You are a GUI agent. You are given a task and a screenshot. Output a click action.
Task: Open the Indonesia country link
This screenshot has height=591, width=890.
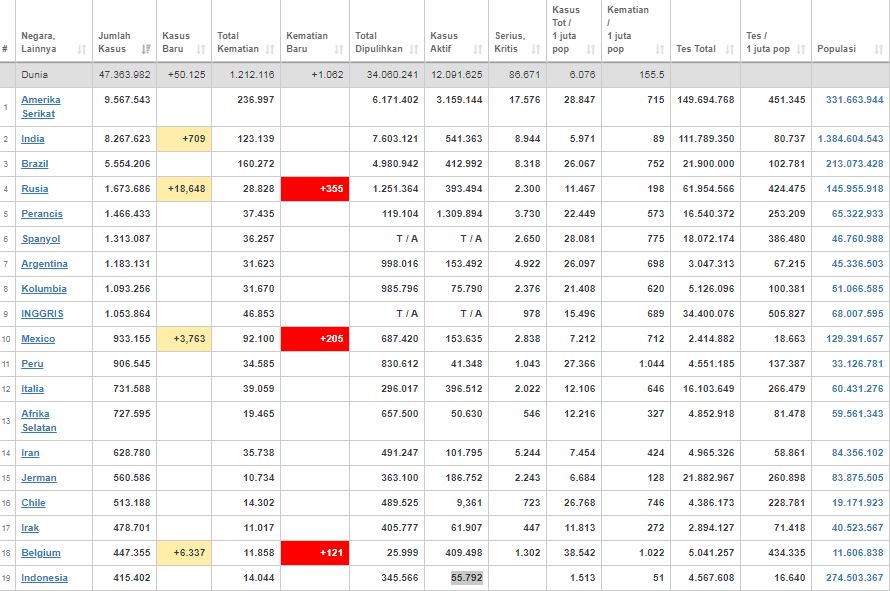pos(44,578)
